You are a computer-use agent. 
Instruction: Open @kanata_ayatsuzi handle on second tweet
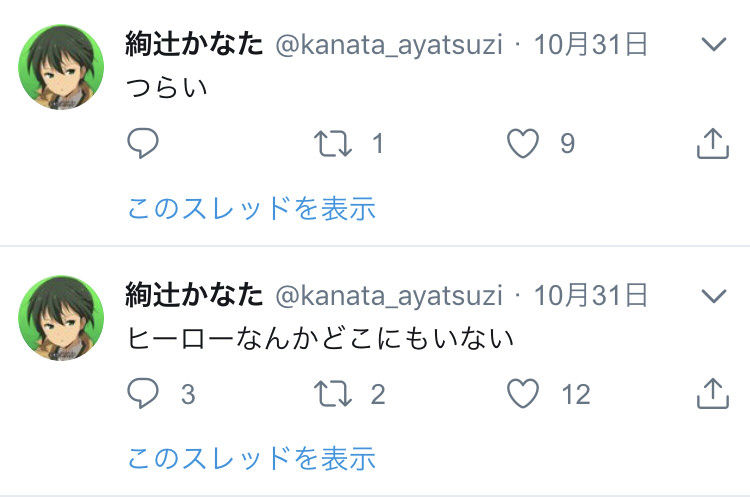[389, 296]
